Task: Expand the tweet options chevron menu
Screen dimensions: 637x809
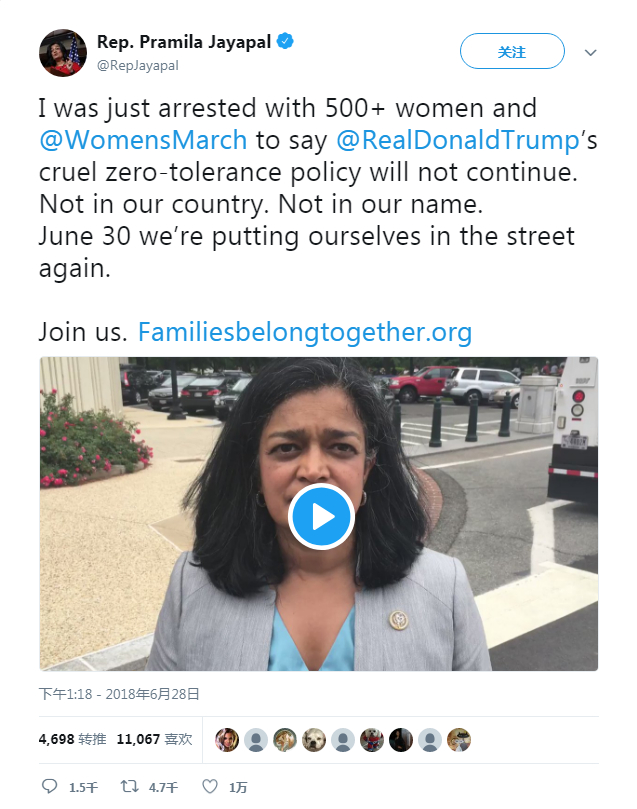Action: tap(590, 52)
